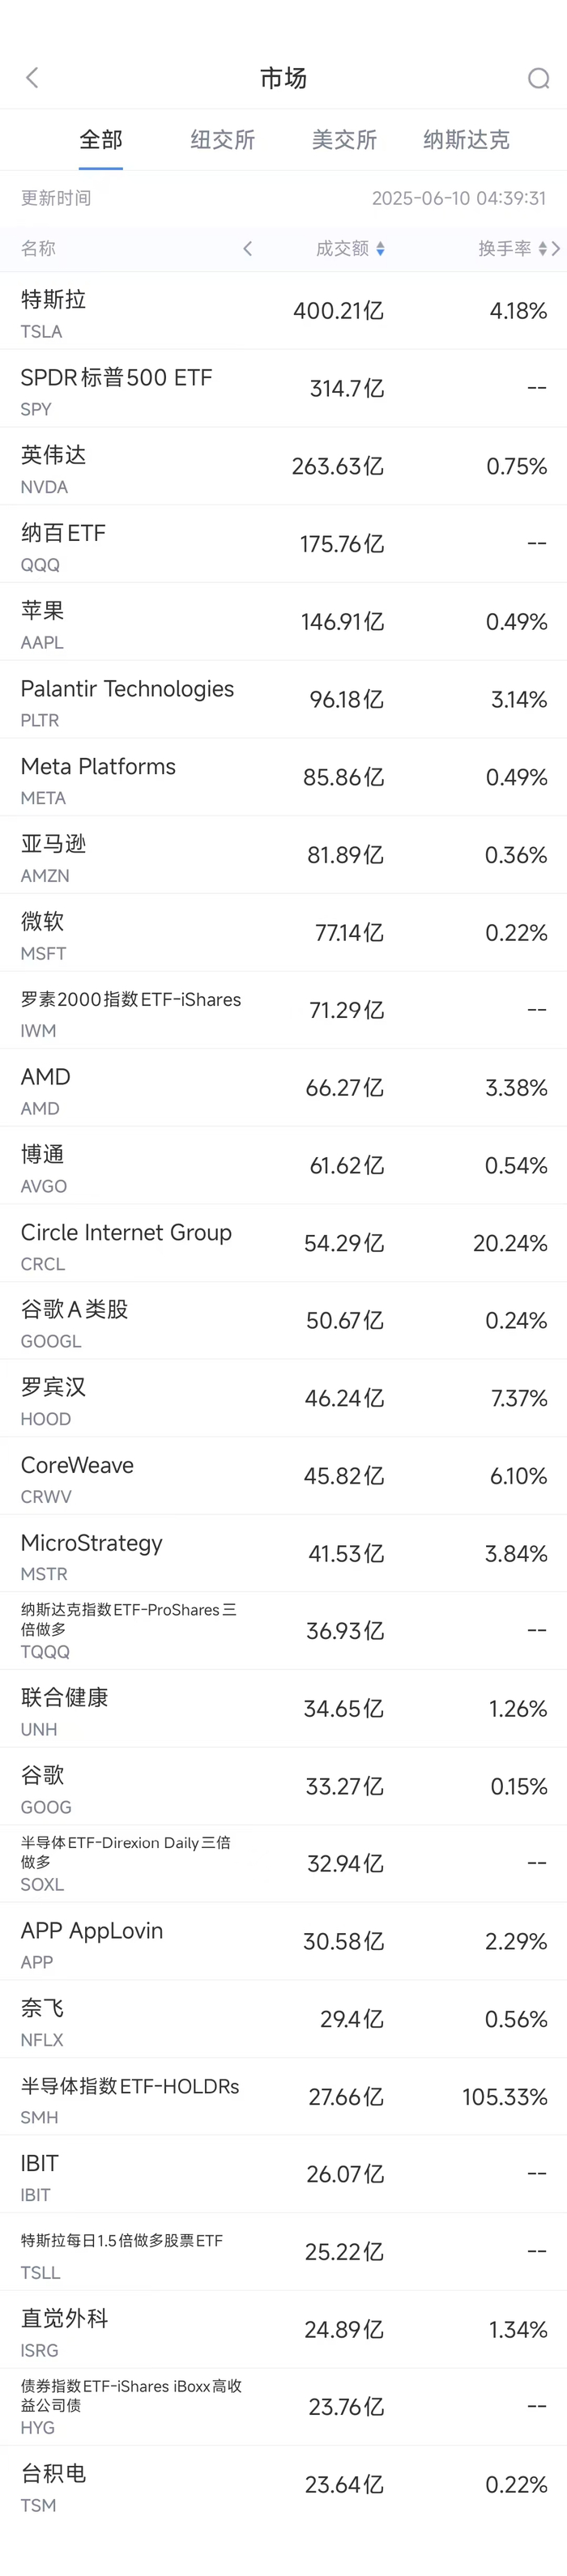This screenshot has height=2576, width=567.
Task: Open search with the magnifier icon
Action: point(538,78)
